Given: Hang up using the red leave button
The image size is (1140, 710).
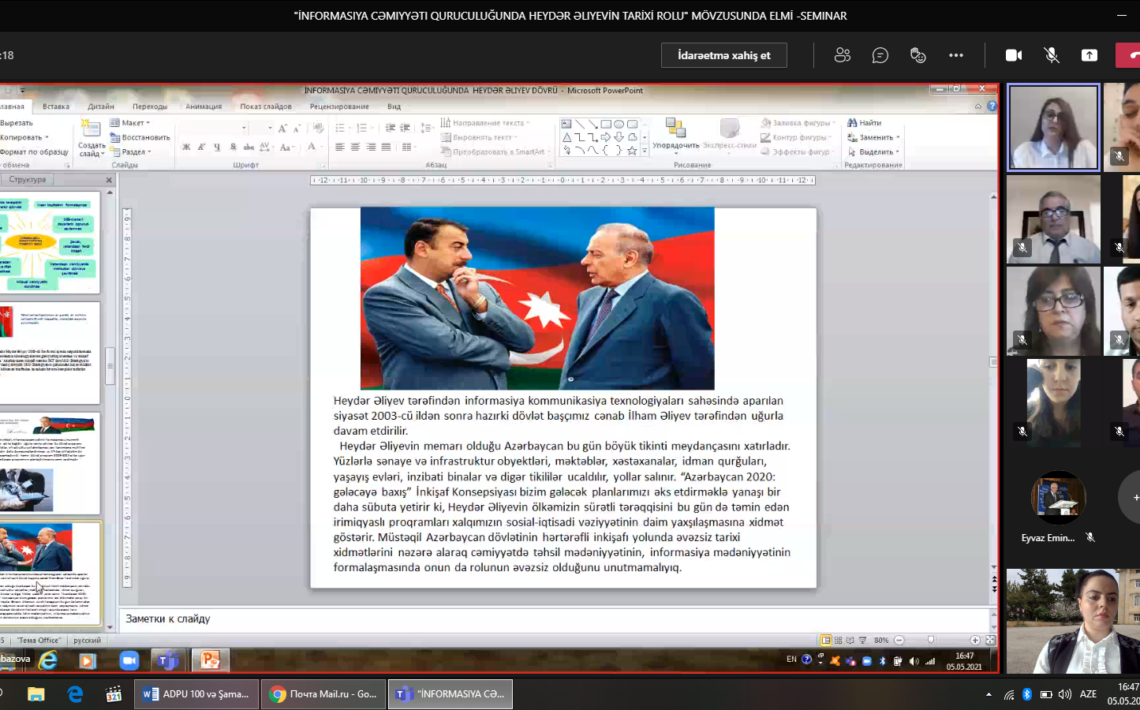Looking at the screenshot, I should tap(1130, 55).
